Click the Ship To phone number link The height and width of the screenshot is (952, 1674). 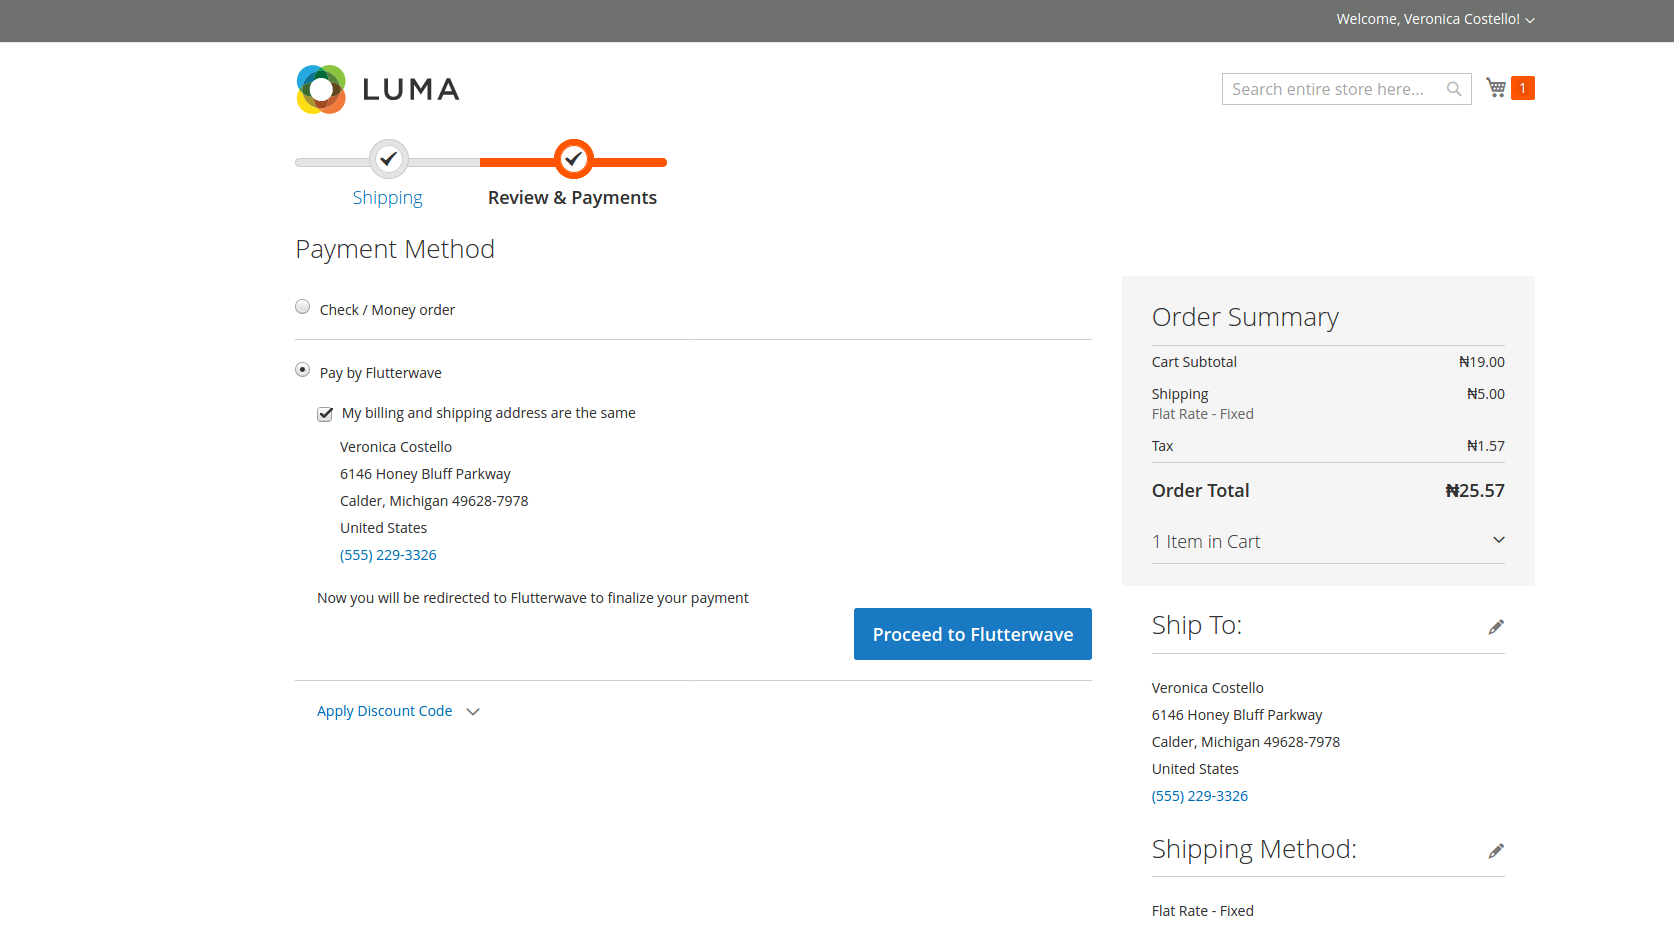(1200, 796)
